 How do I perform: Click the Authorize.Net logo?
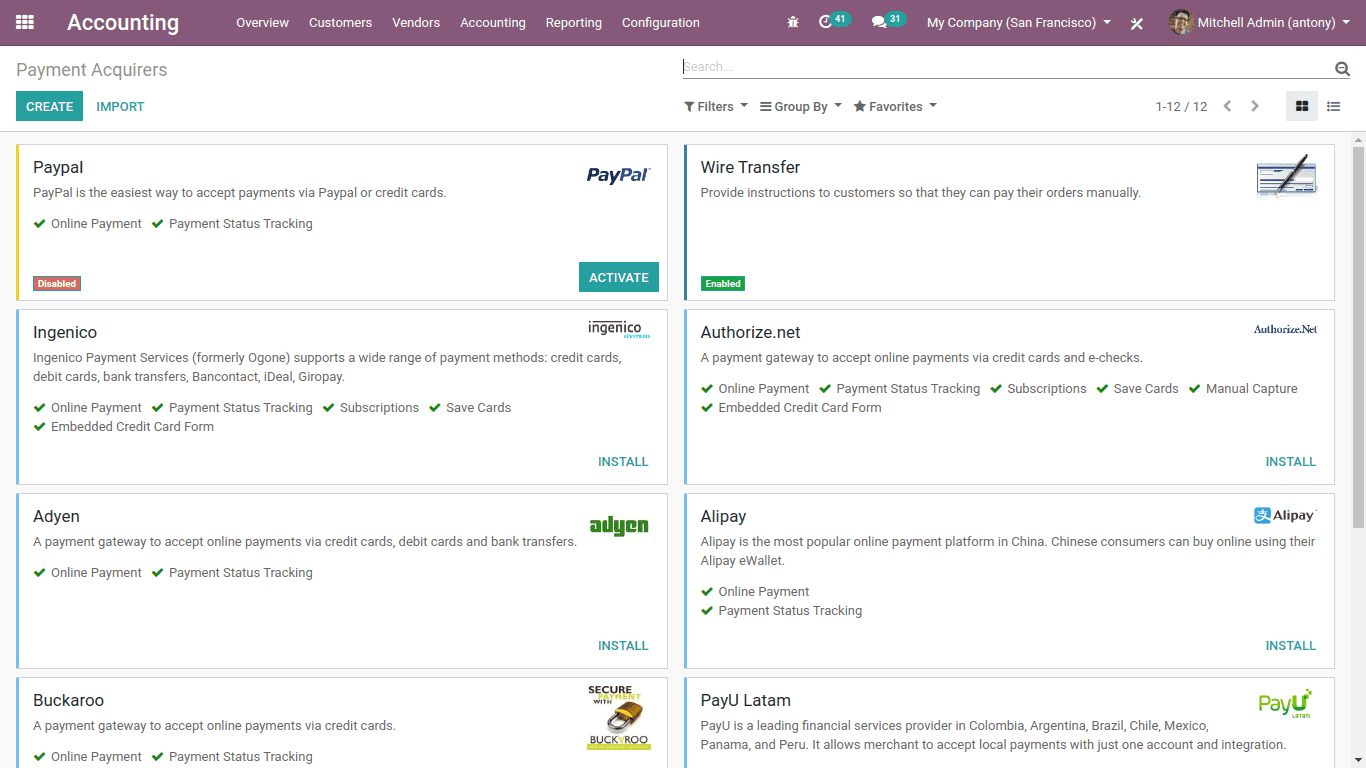1286,329
